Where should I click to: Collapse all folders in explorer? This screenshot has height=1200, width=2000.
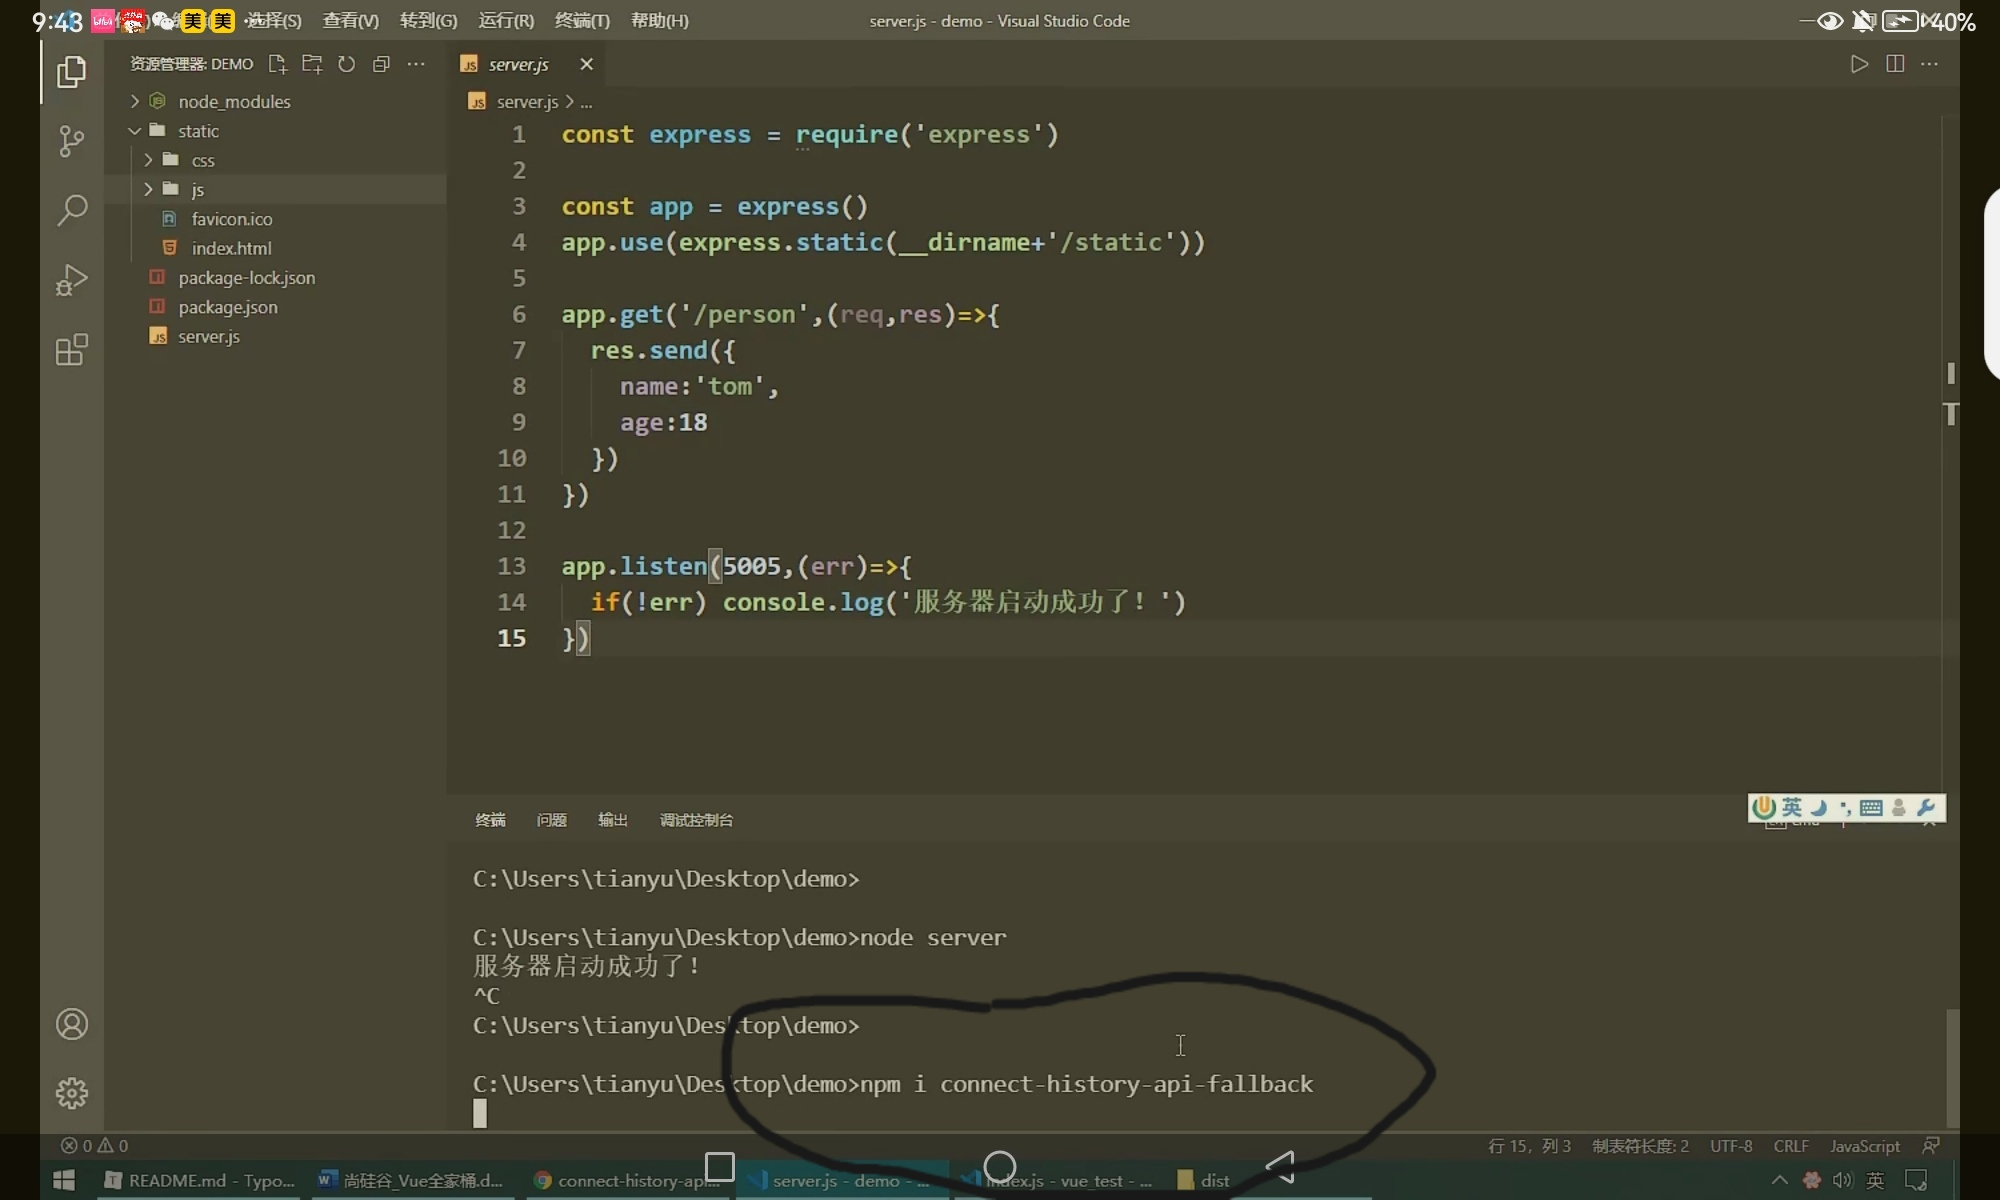[x=381, y=64]
